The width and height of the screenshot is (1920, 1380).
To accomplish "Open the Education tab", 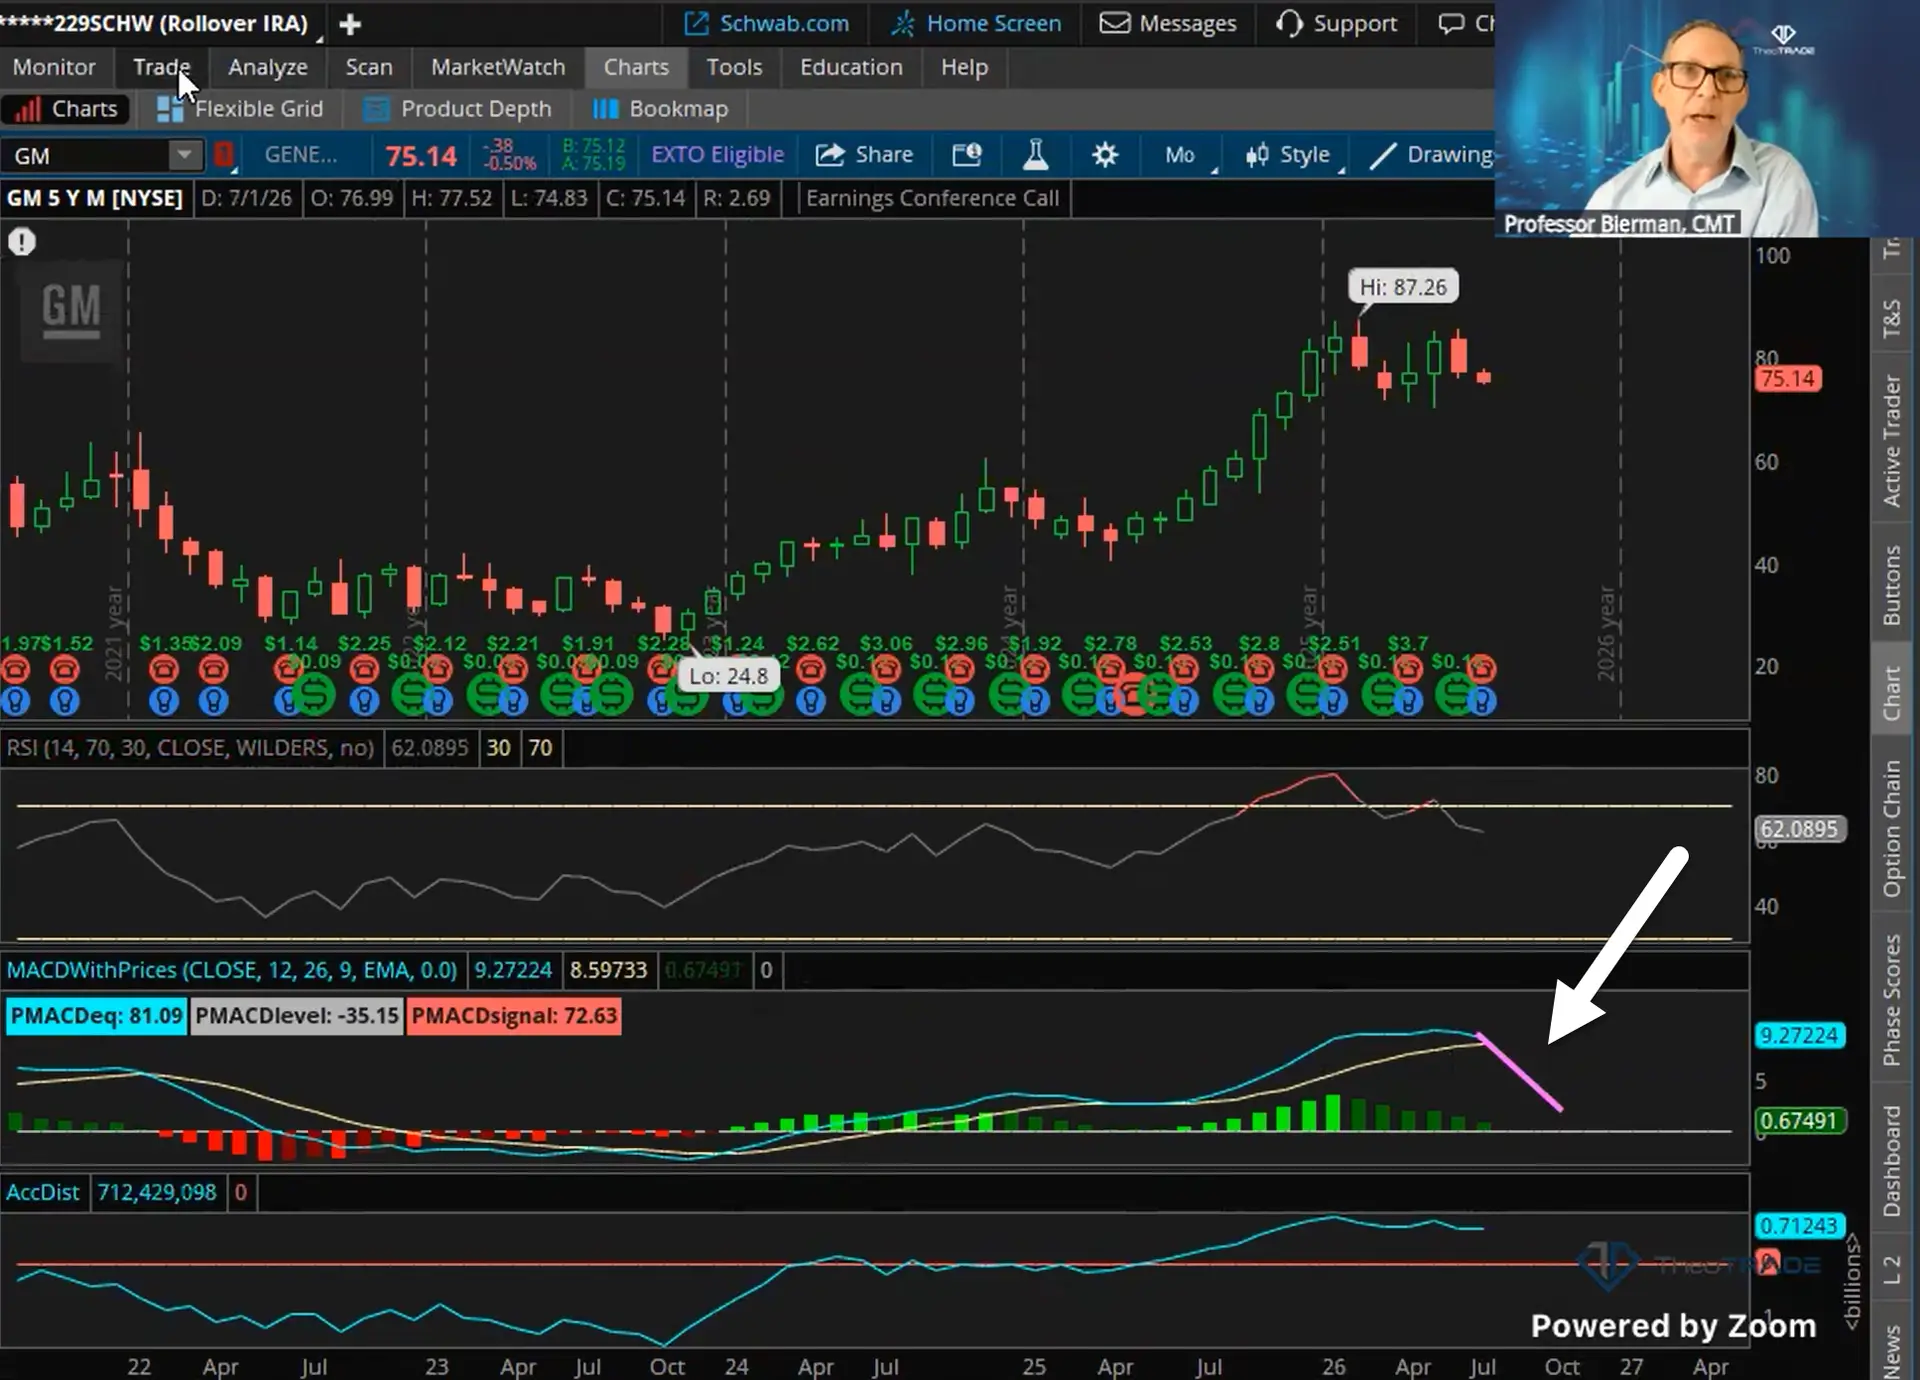I will (x=851, y=67).
